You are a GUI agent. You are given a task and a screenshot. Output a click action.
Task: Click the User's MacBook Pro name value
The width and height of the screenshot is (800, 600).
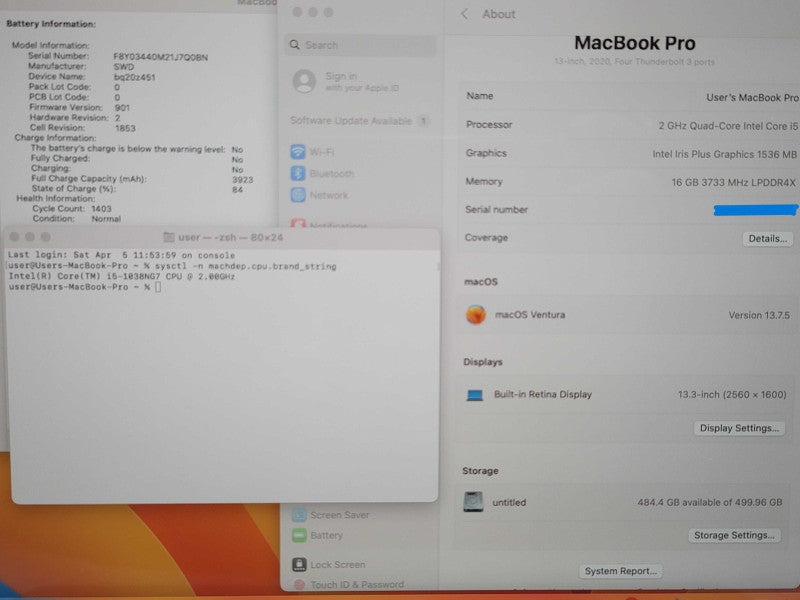752,97
